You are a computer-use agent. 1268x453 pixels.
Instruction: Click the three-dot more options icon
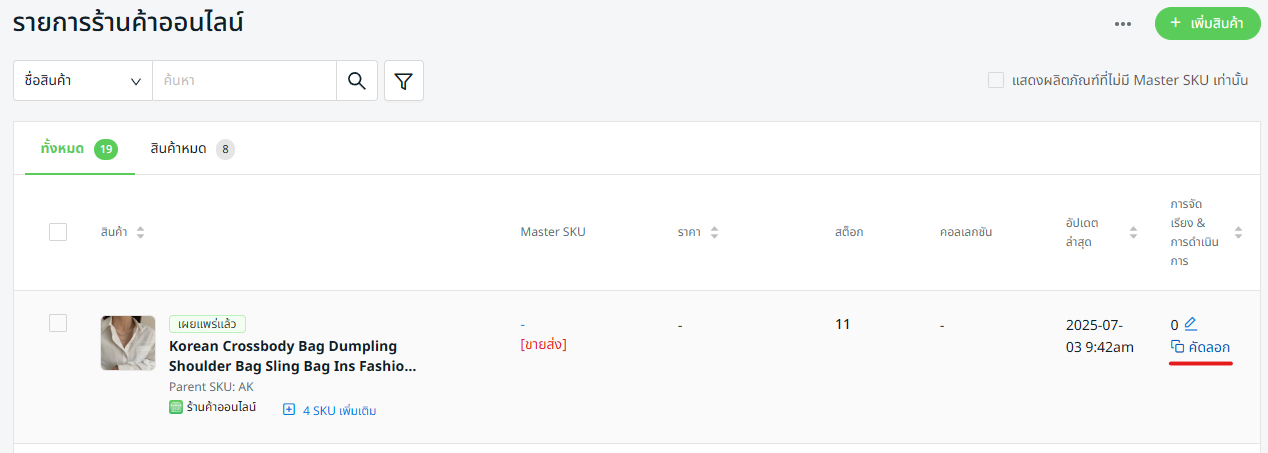(1123, 24)
